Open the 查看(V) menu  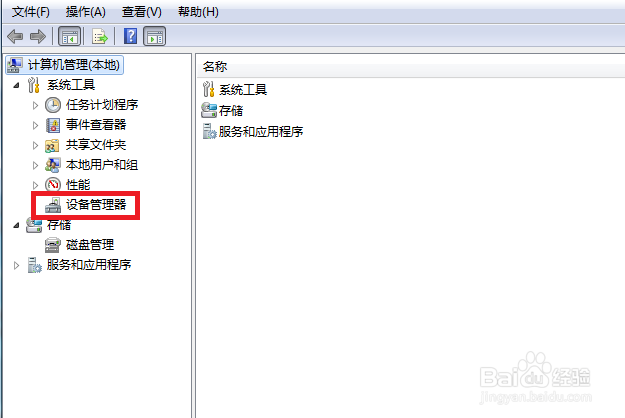[x=142, y=12]
